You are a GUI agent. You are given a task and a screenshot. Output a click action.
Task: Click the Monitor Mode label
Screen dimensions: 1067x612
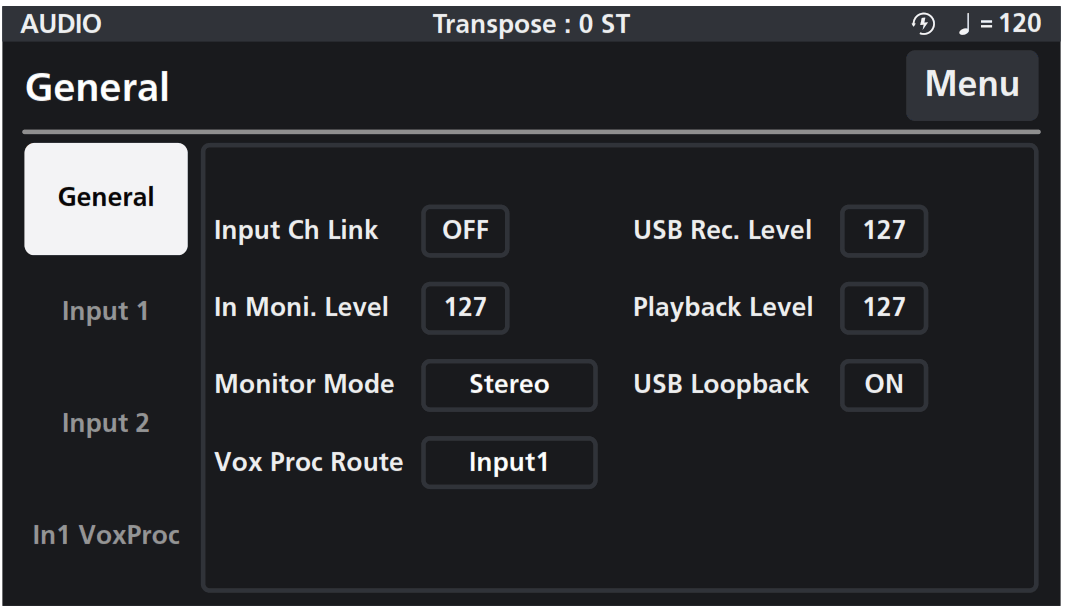pyautogui.click(x=304, y=385)
